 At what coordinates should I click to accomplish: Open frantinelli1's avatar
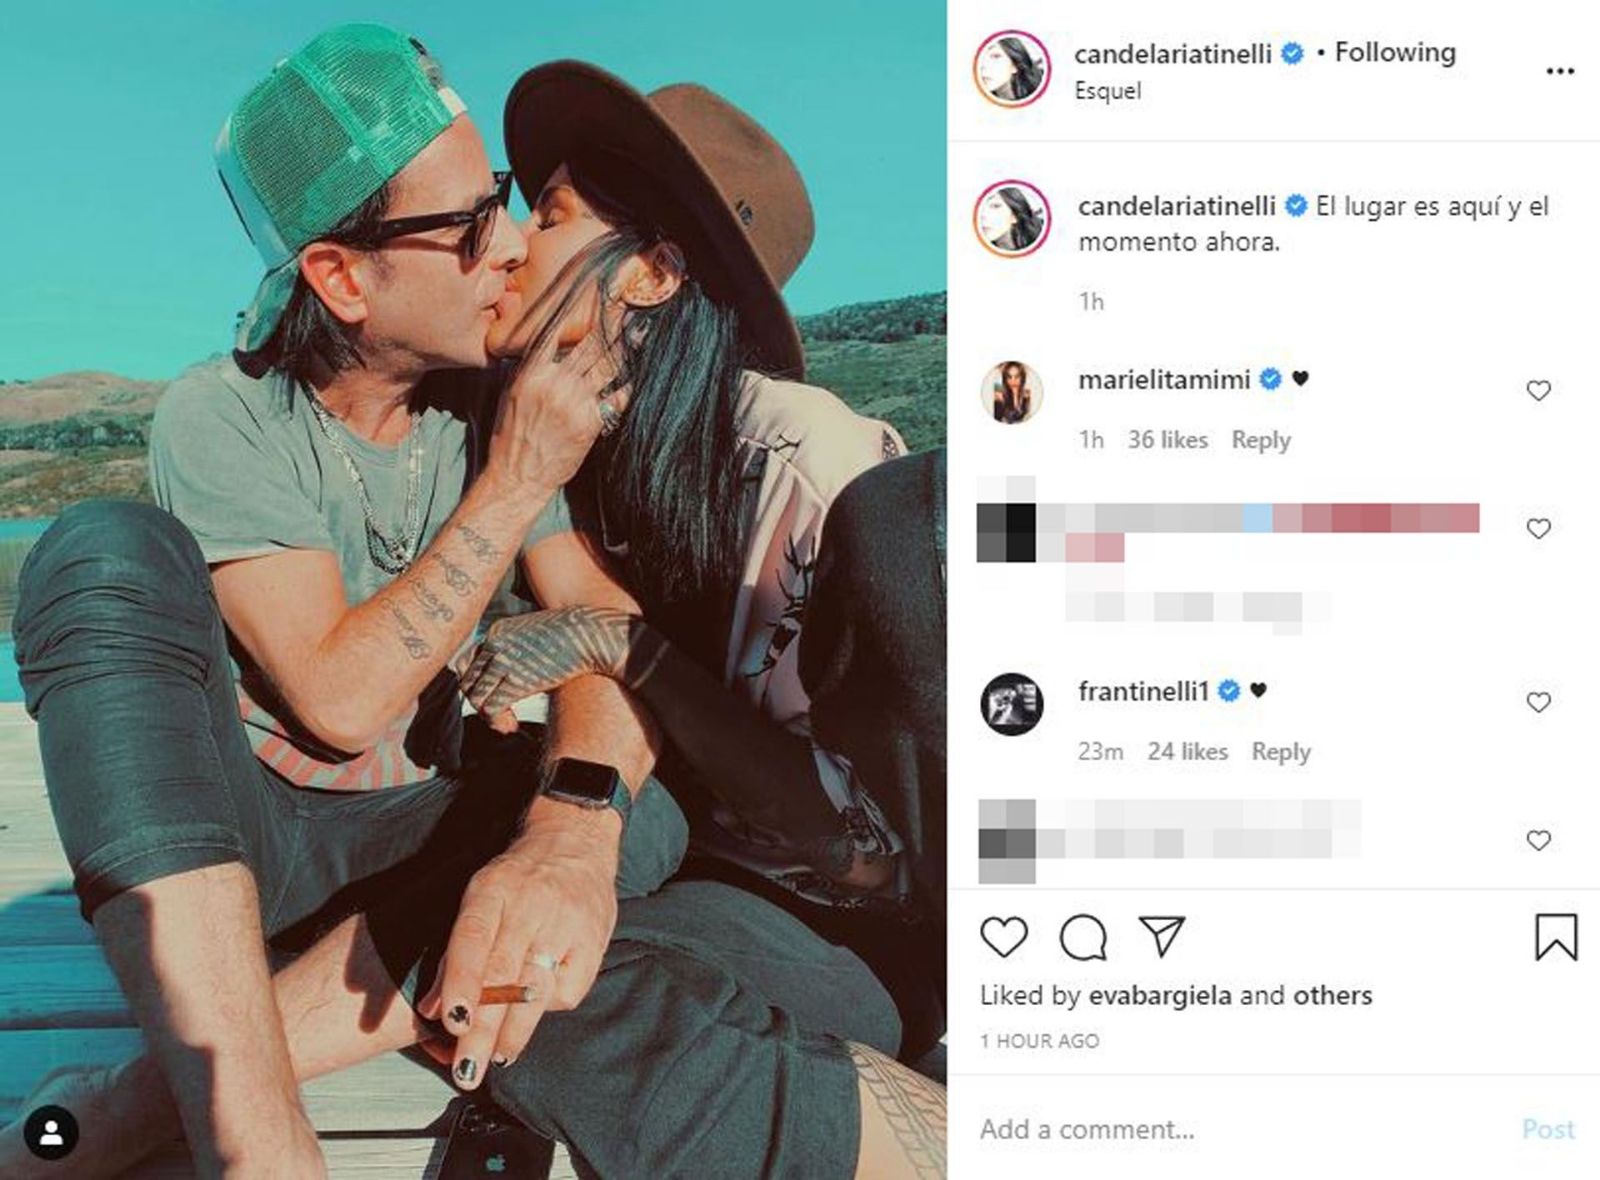1012,704
